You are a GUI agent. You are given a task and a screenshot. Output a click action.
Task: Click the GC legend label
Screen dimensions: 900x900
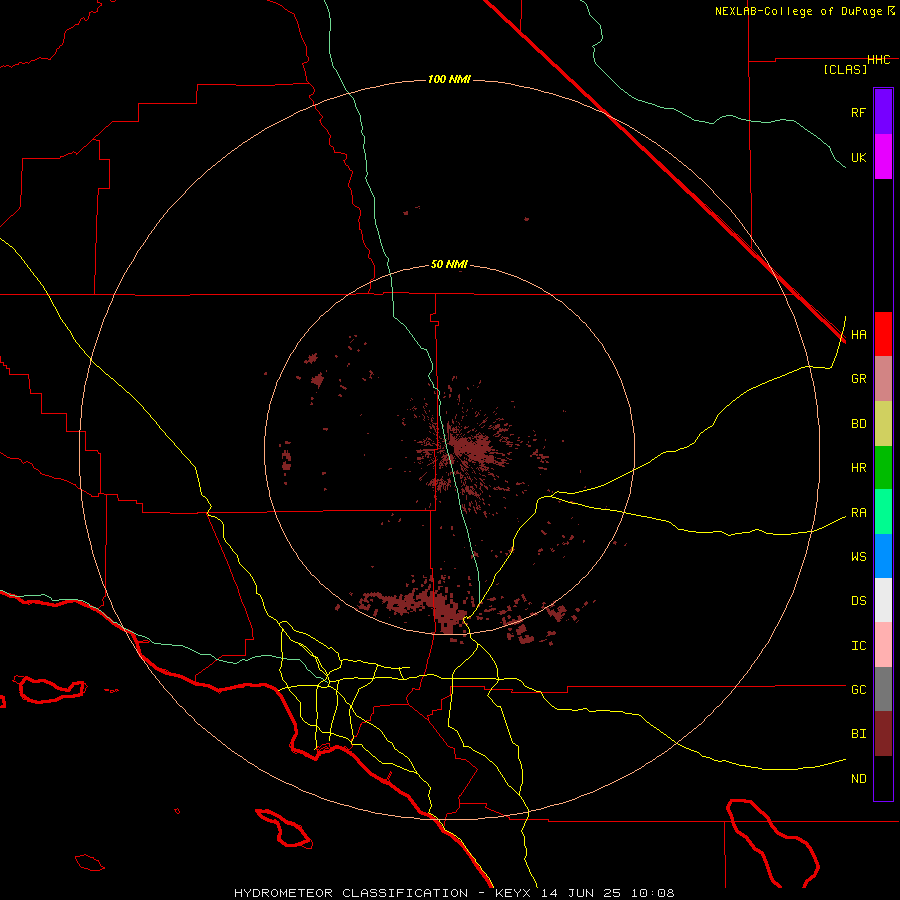[858, 689]
